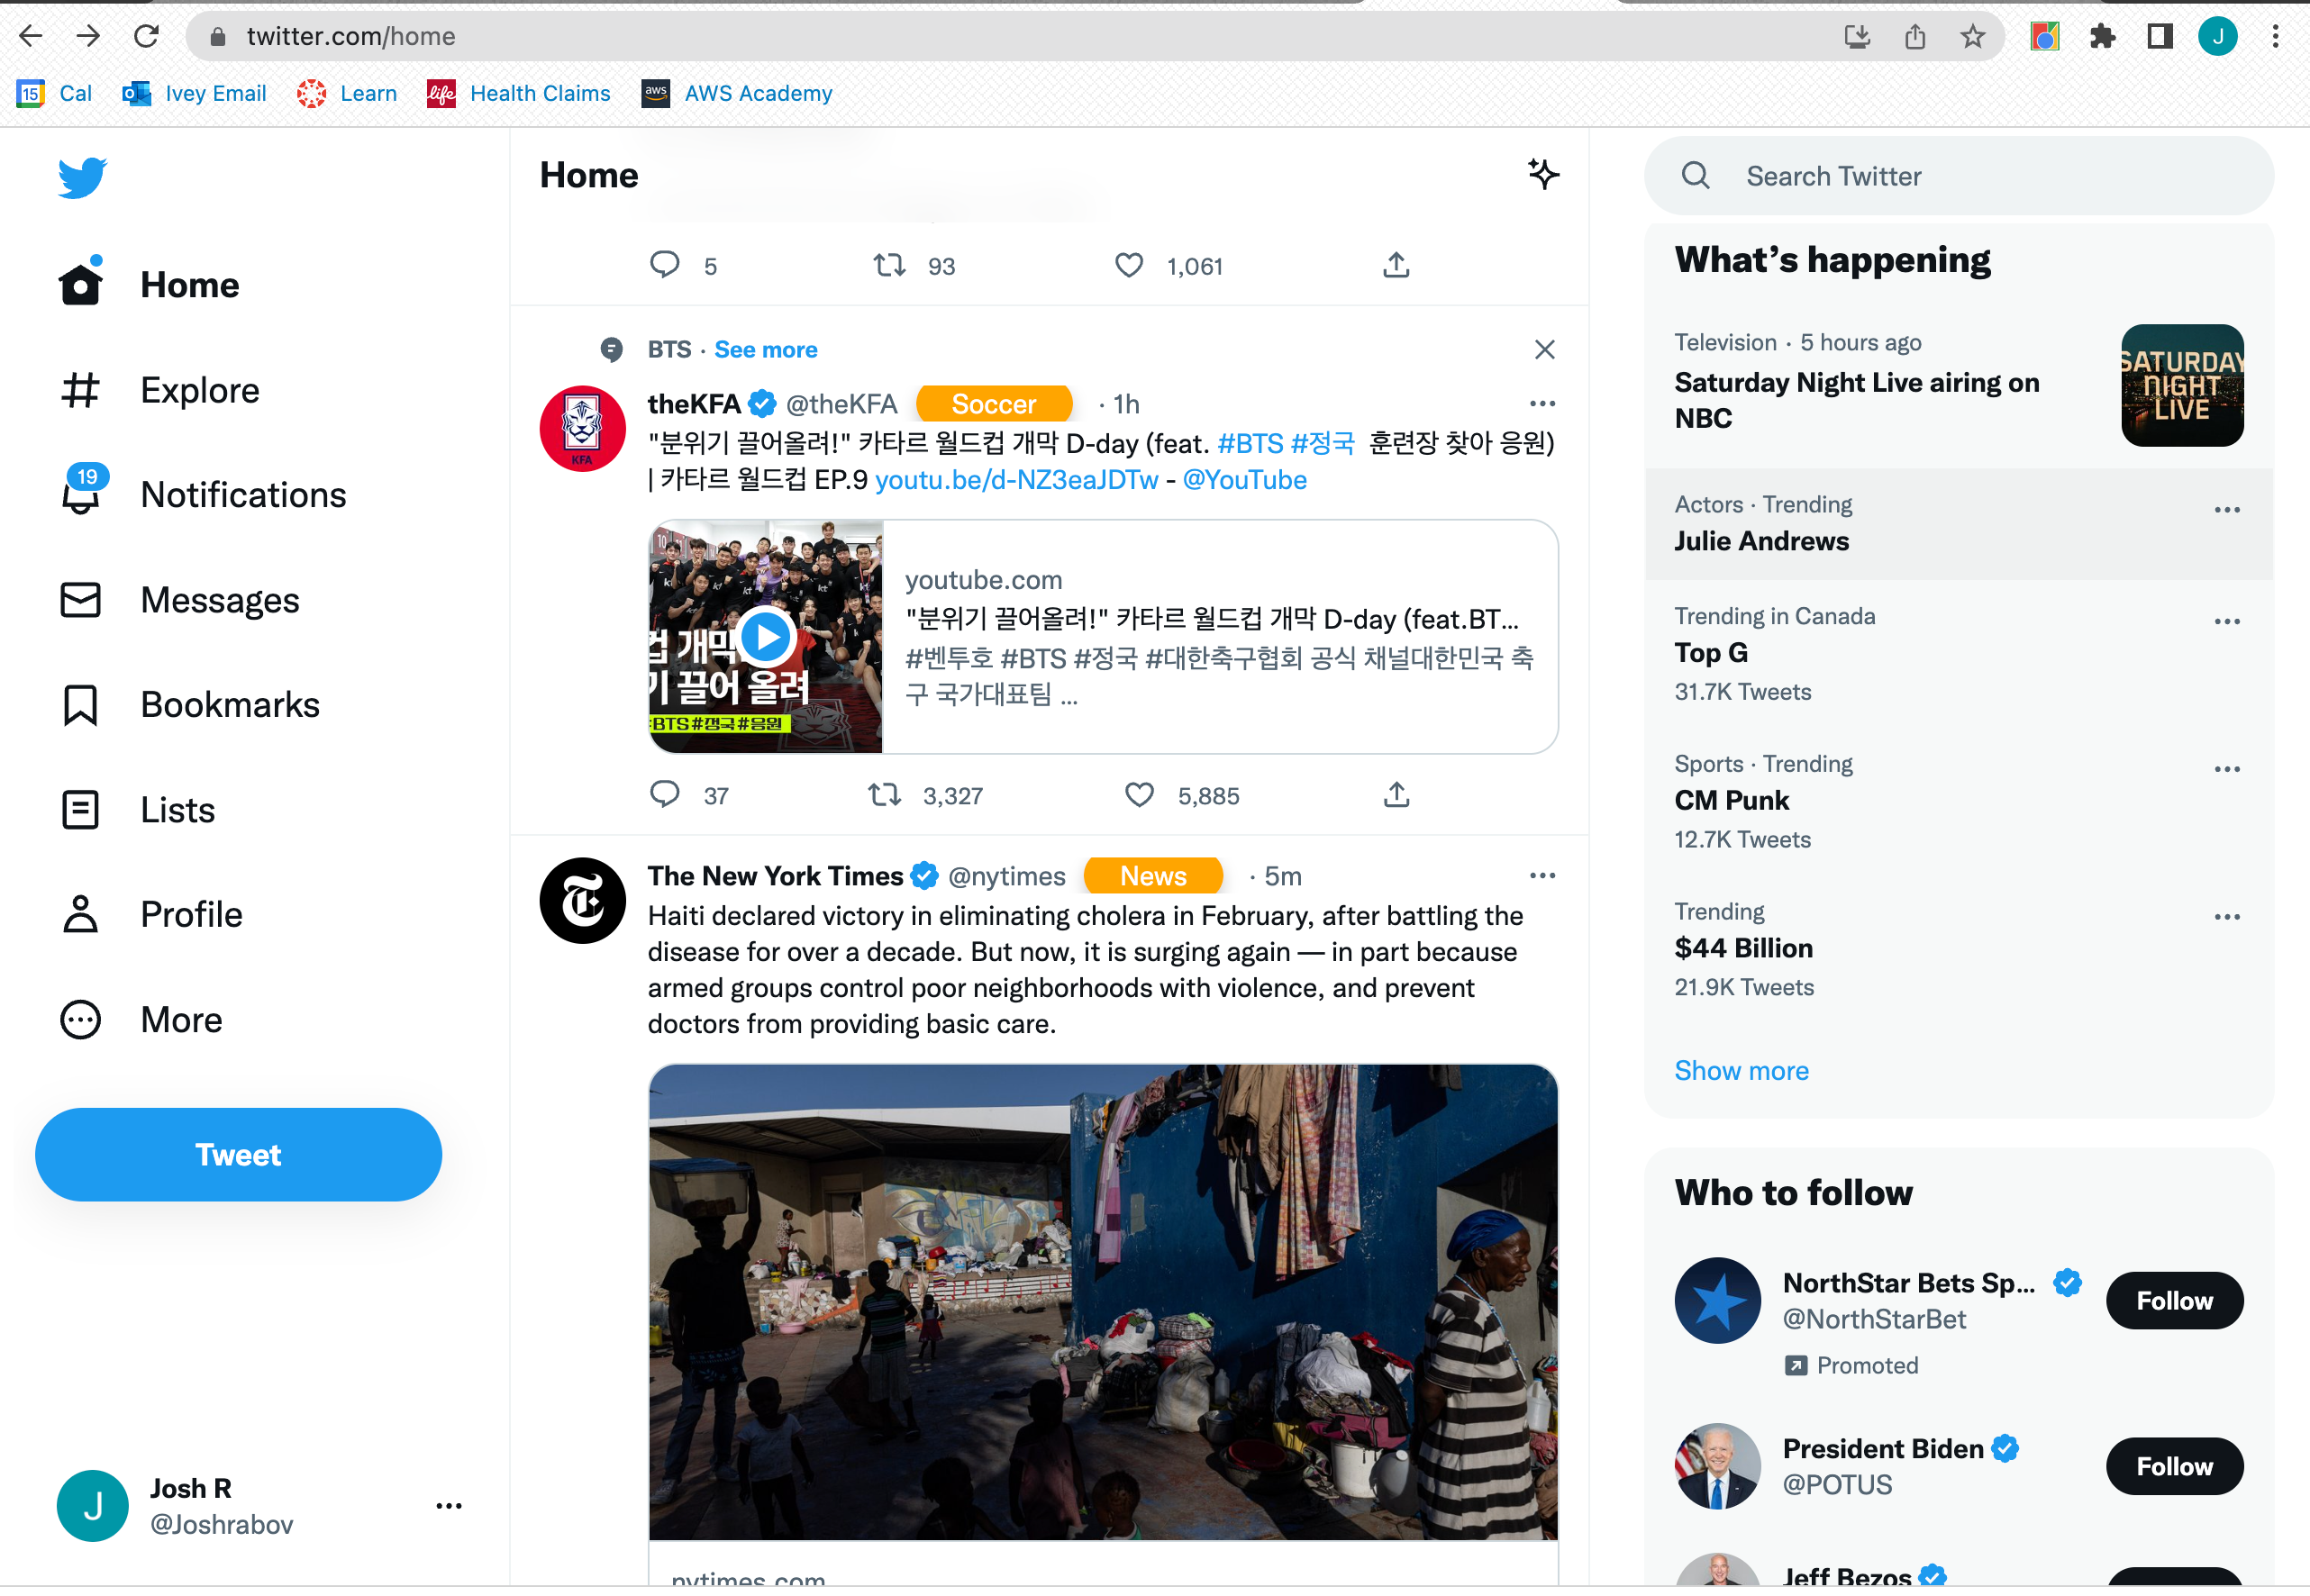Click the blue Tweet button

pos(238,1155)
